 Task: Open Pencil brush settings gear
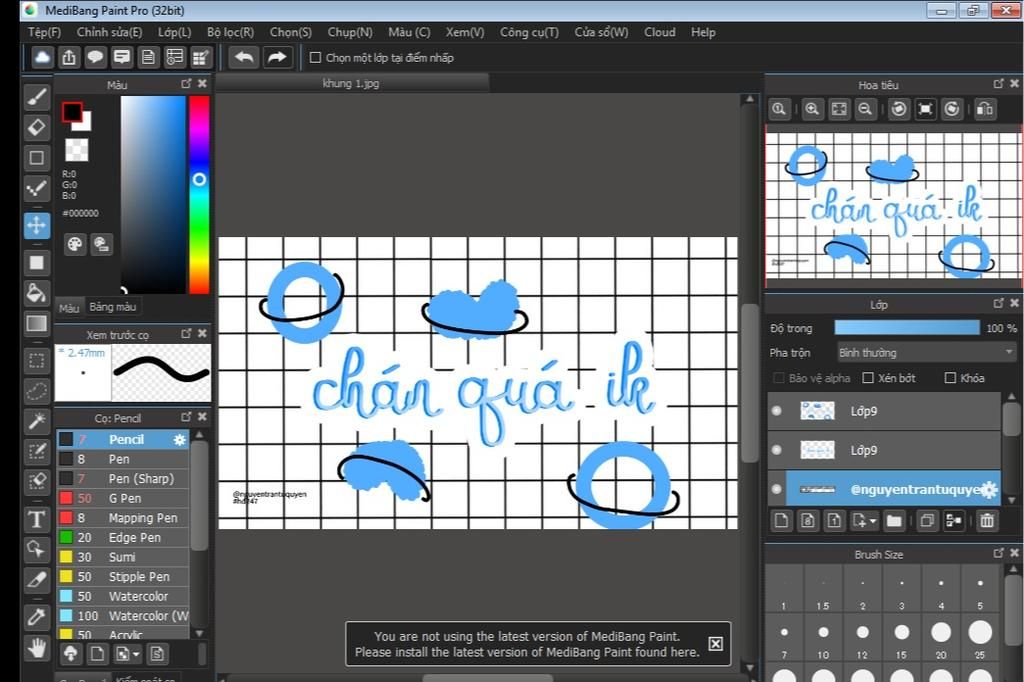(x=180, y=440)
